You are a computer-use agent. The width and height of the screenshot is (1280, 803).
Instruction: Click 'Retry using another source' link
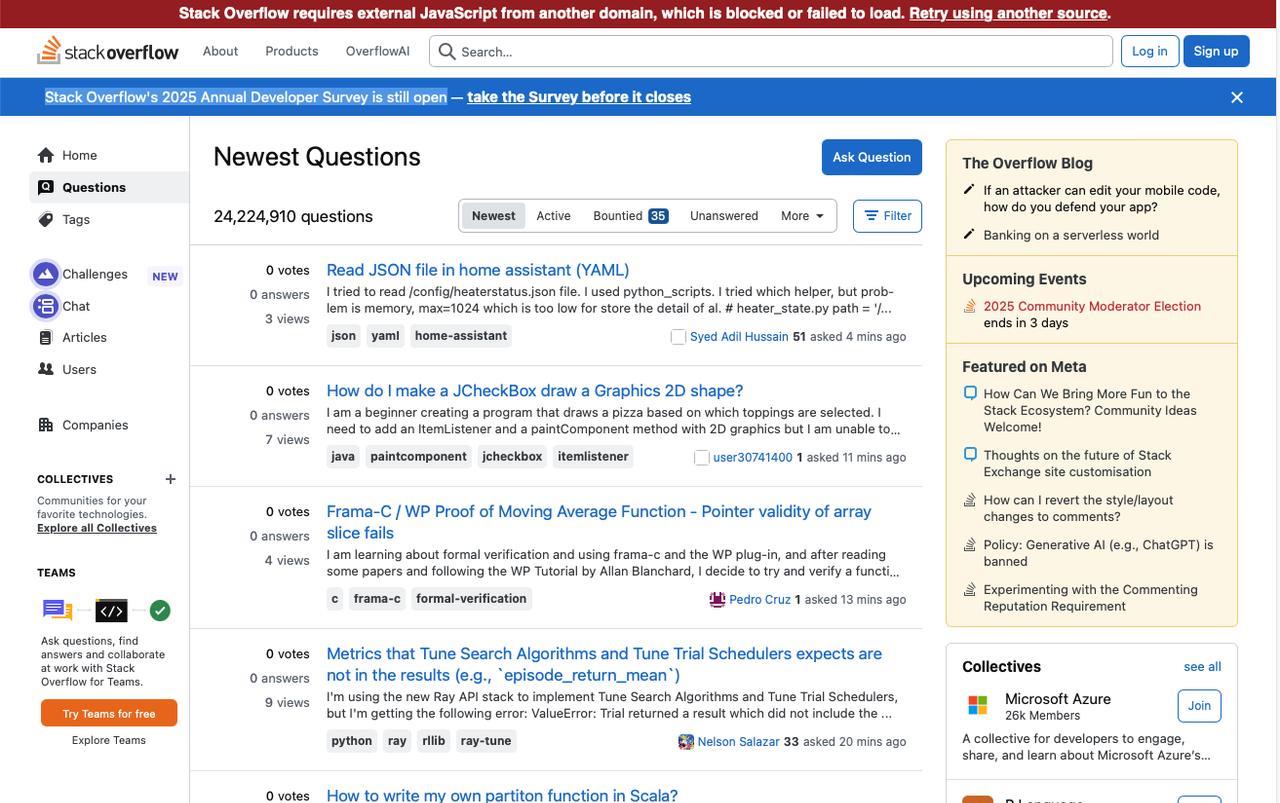1008,13
